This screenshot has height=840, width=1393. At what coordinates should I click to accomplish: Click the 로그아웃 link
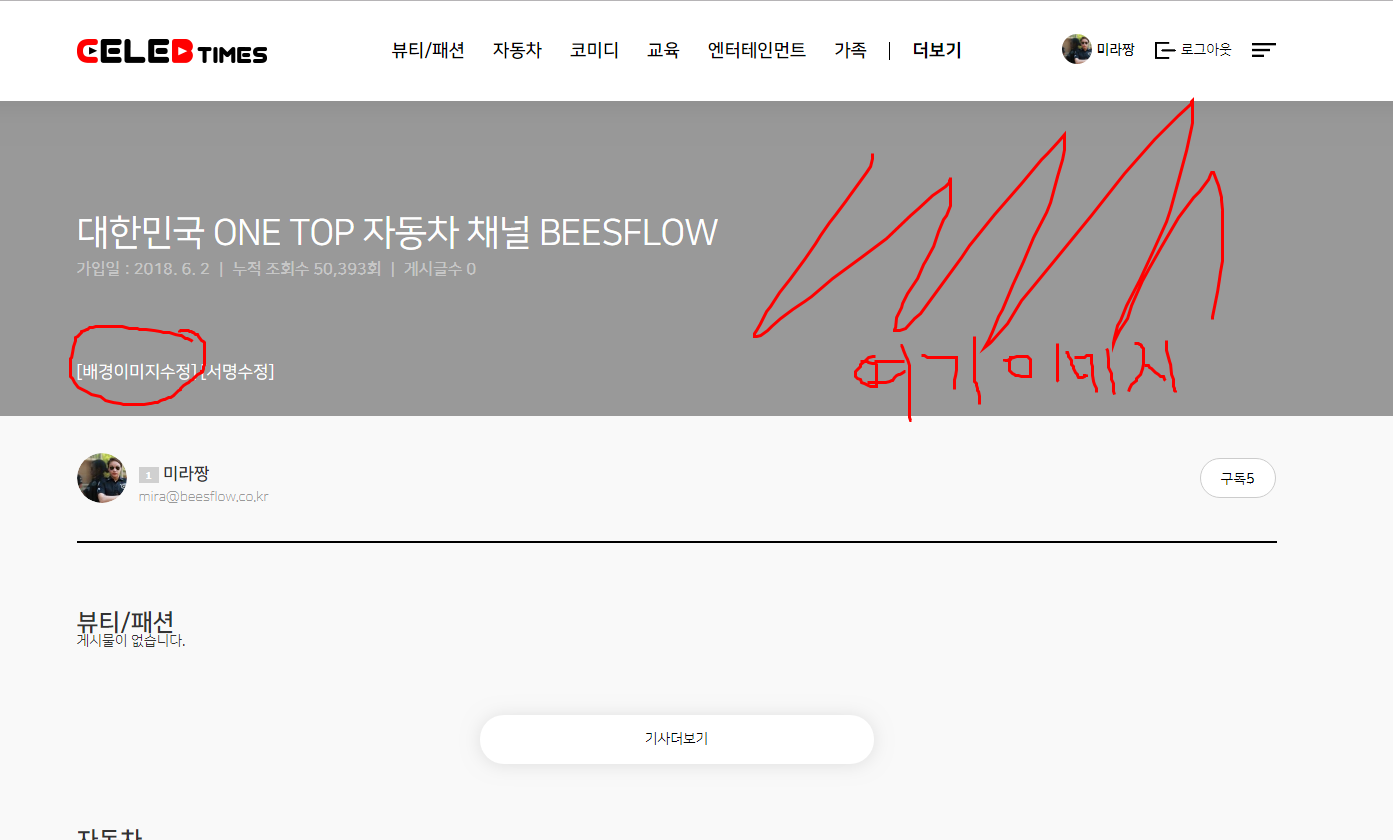point(1206,50)
